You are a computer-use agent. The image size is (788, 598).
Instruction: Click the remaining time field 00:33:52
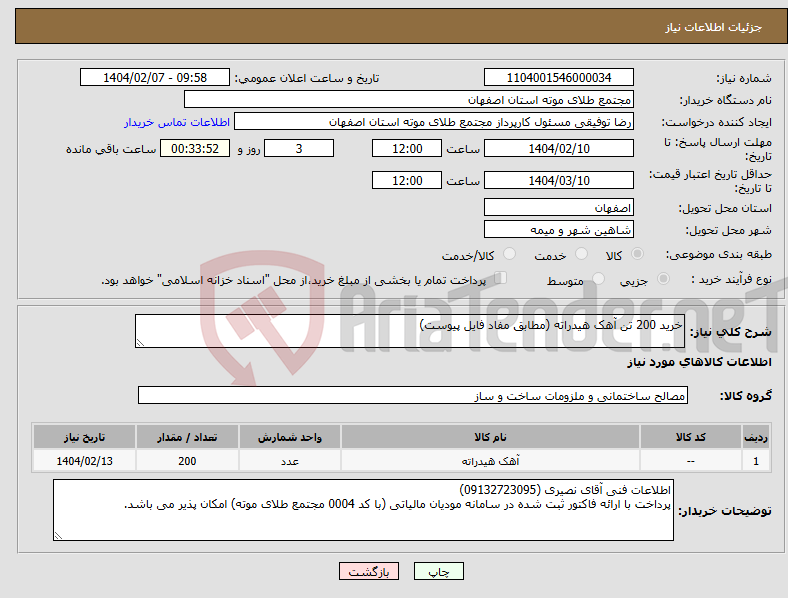(195, 148)
